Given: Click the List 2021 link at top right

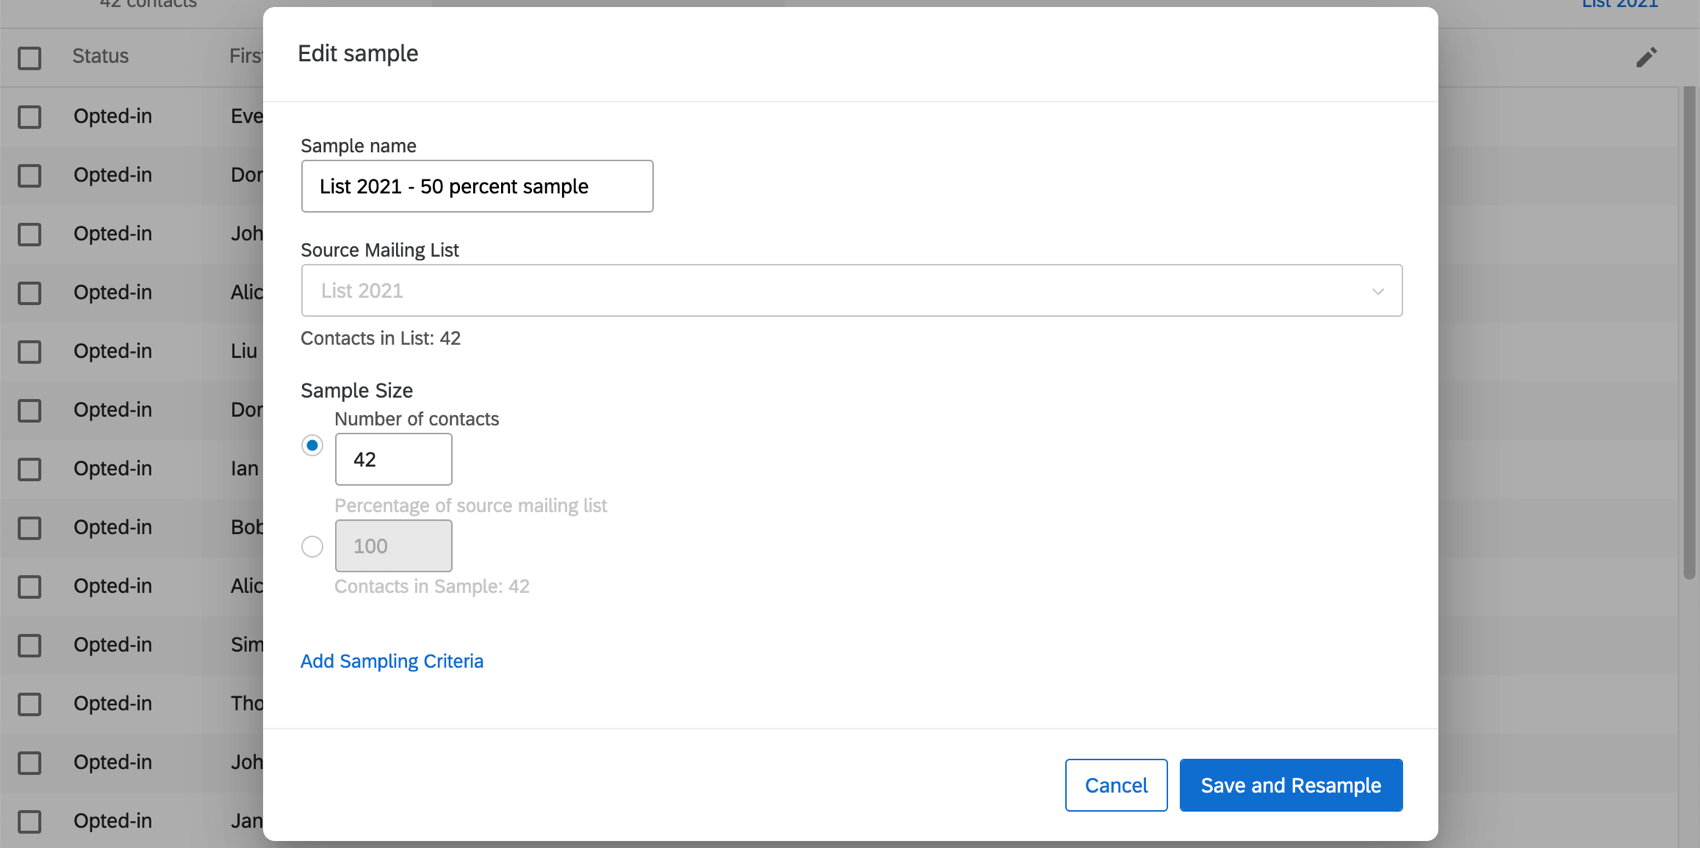Looking at the screenshot, I should (1619, 5).
